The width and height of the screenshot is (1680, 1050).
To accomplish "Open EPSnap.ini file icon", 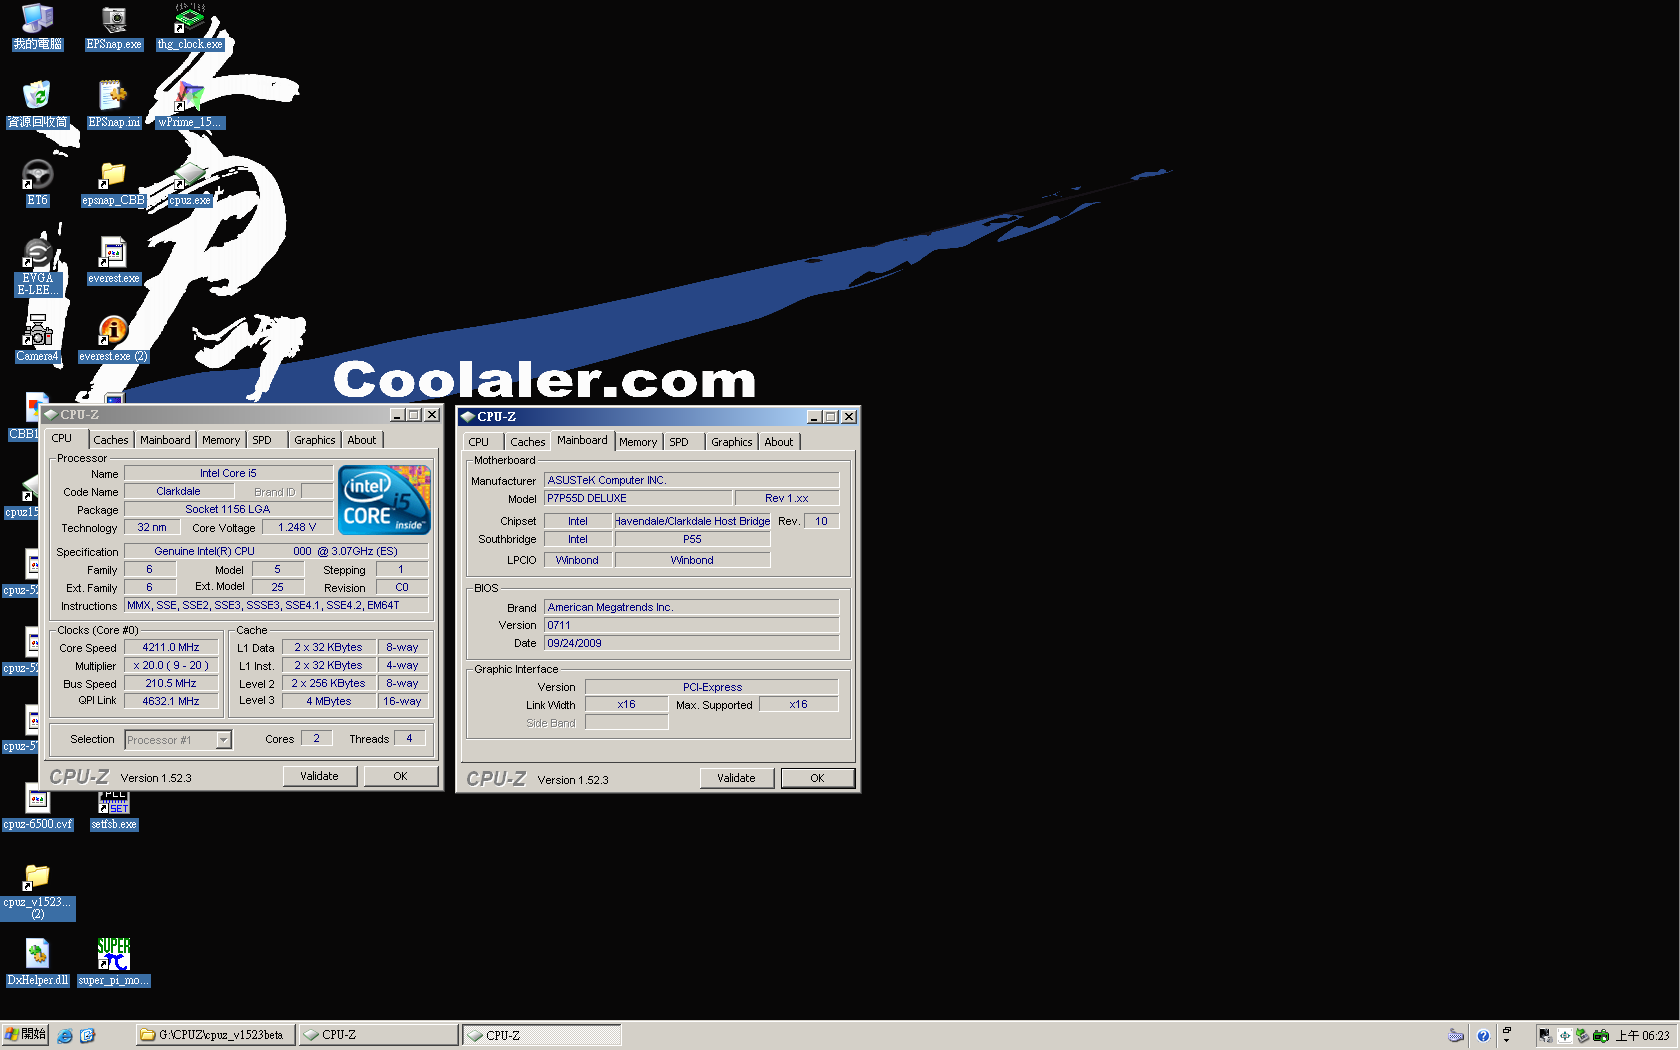I will pyautogui.click(x=114, y=105).
